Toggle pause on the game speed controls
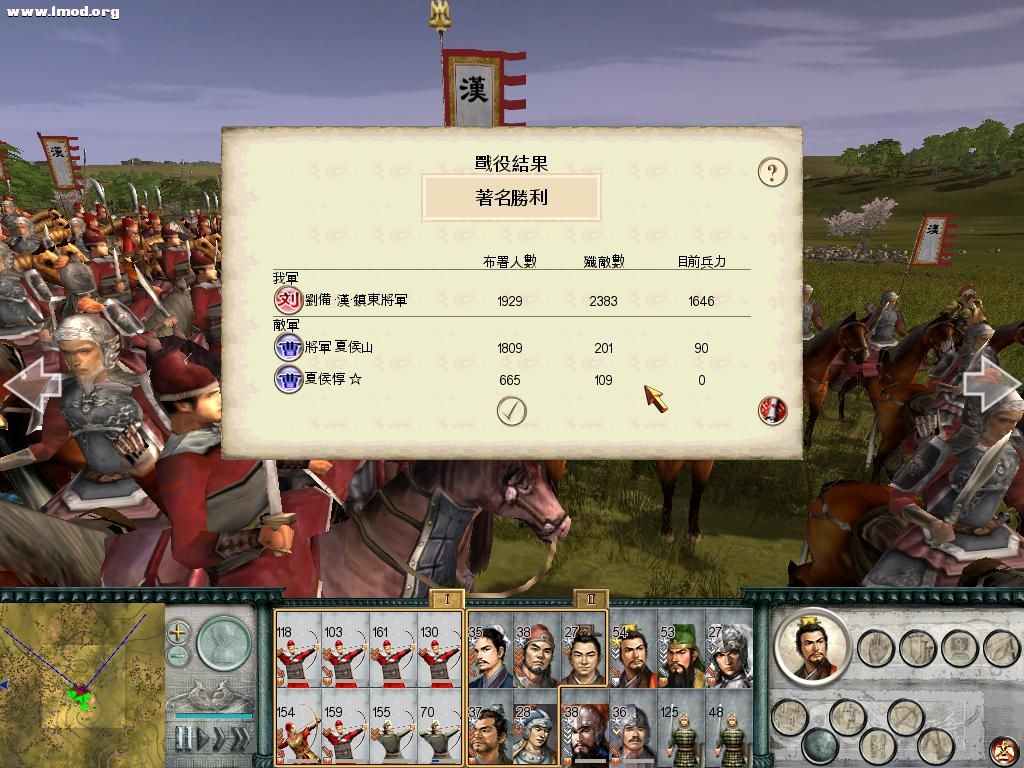Image resolution: width=1024 pixels, height=768 pixels. click(184, 739)
